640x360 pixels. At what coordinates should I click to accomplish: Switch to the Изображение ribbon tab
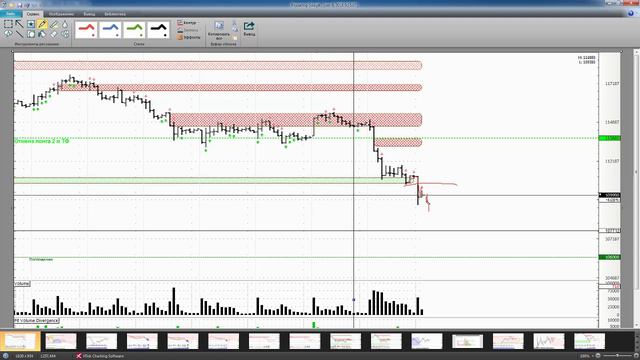coord(61,14)
